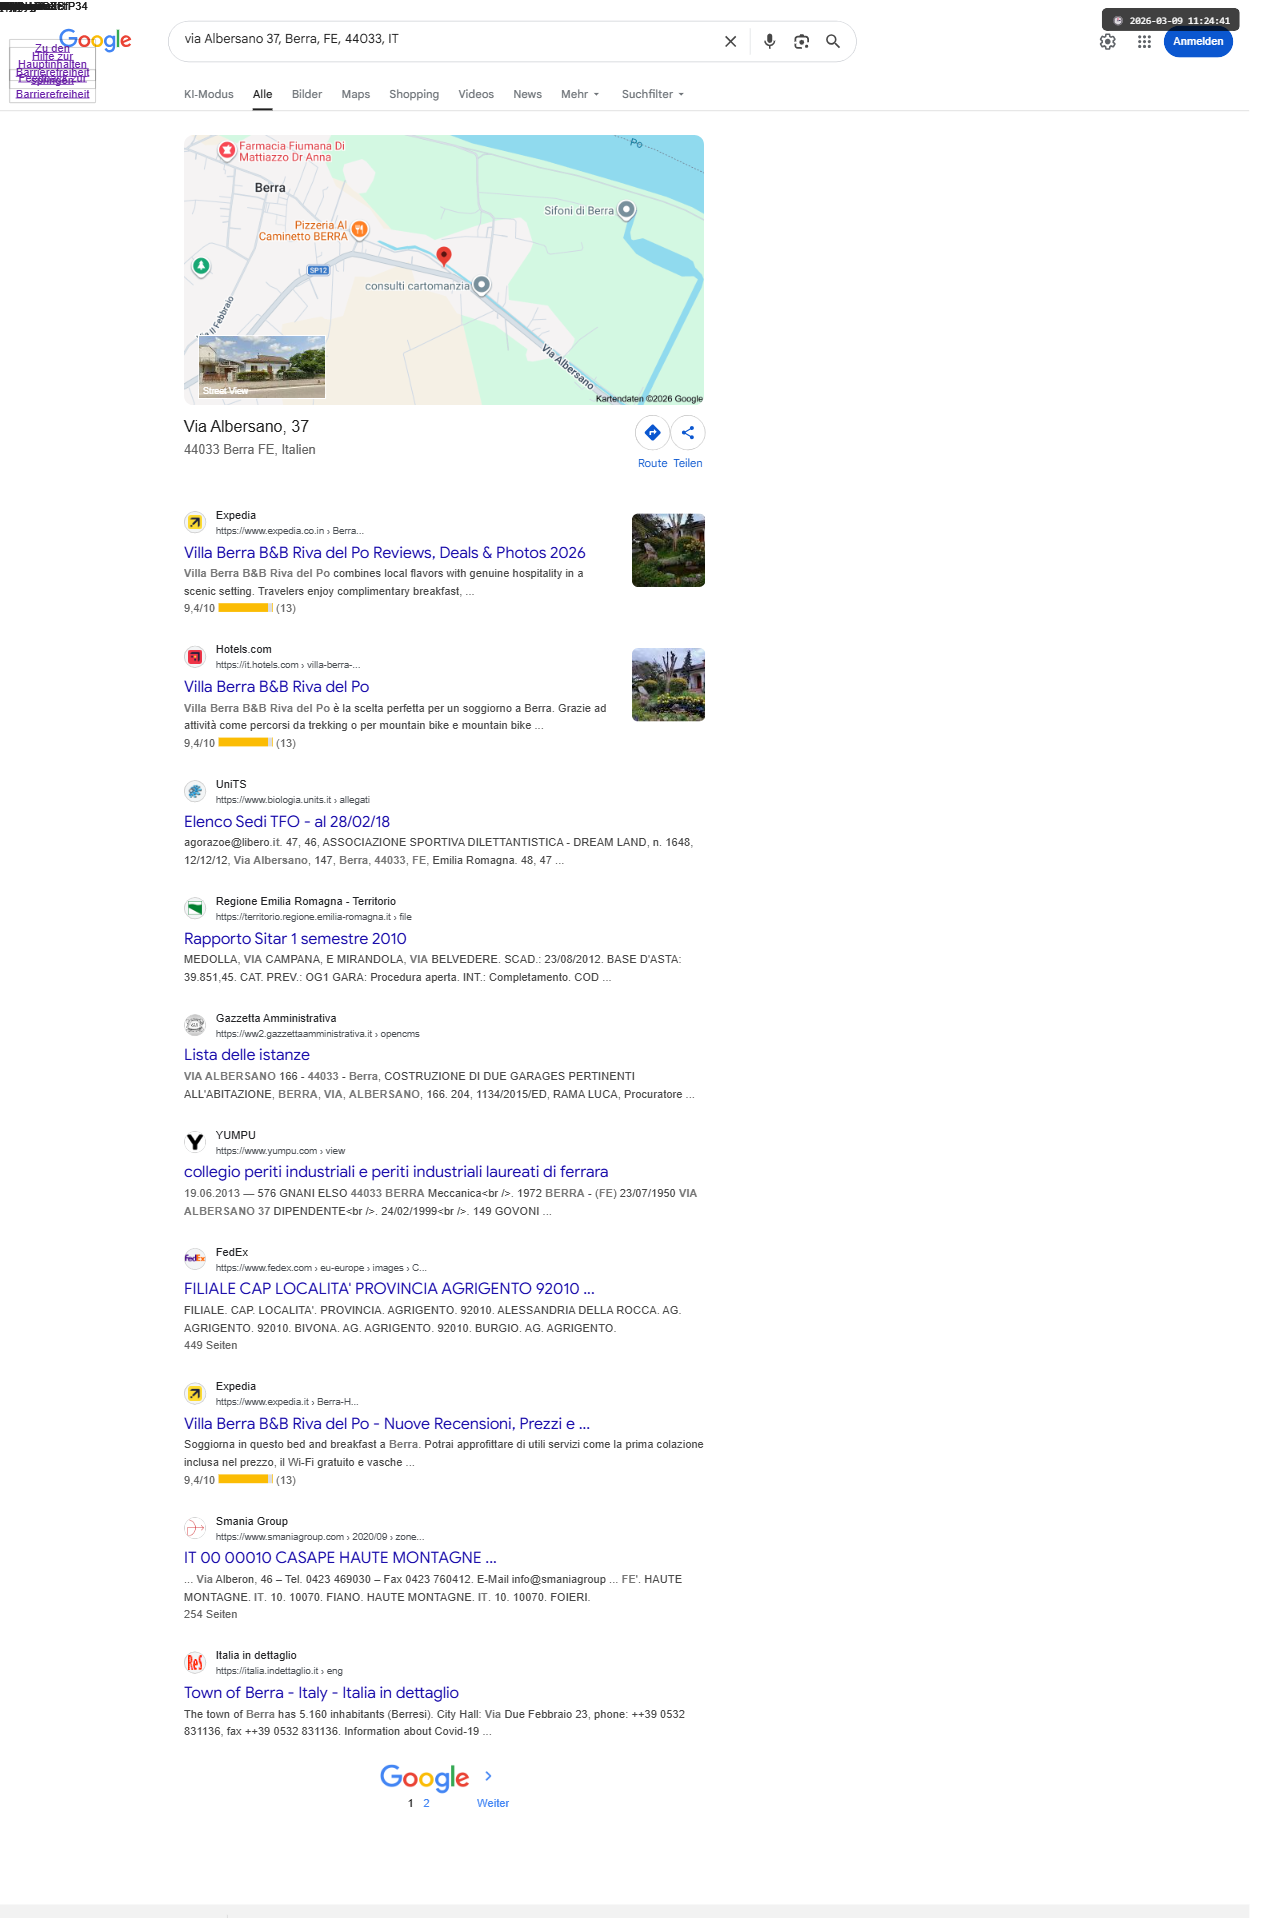
Task: Click the Gazzetta Amministrativa favicon
Action: point(195,1025)
